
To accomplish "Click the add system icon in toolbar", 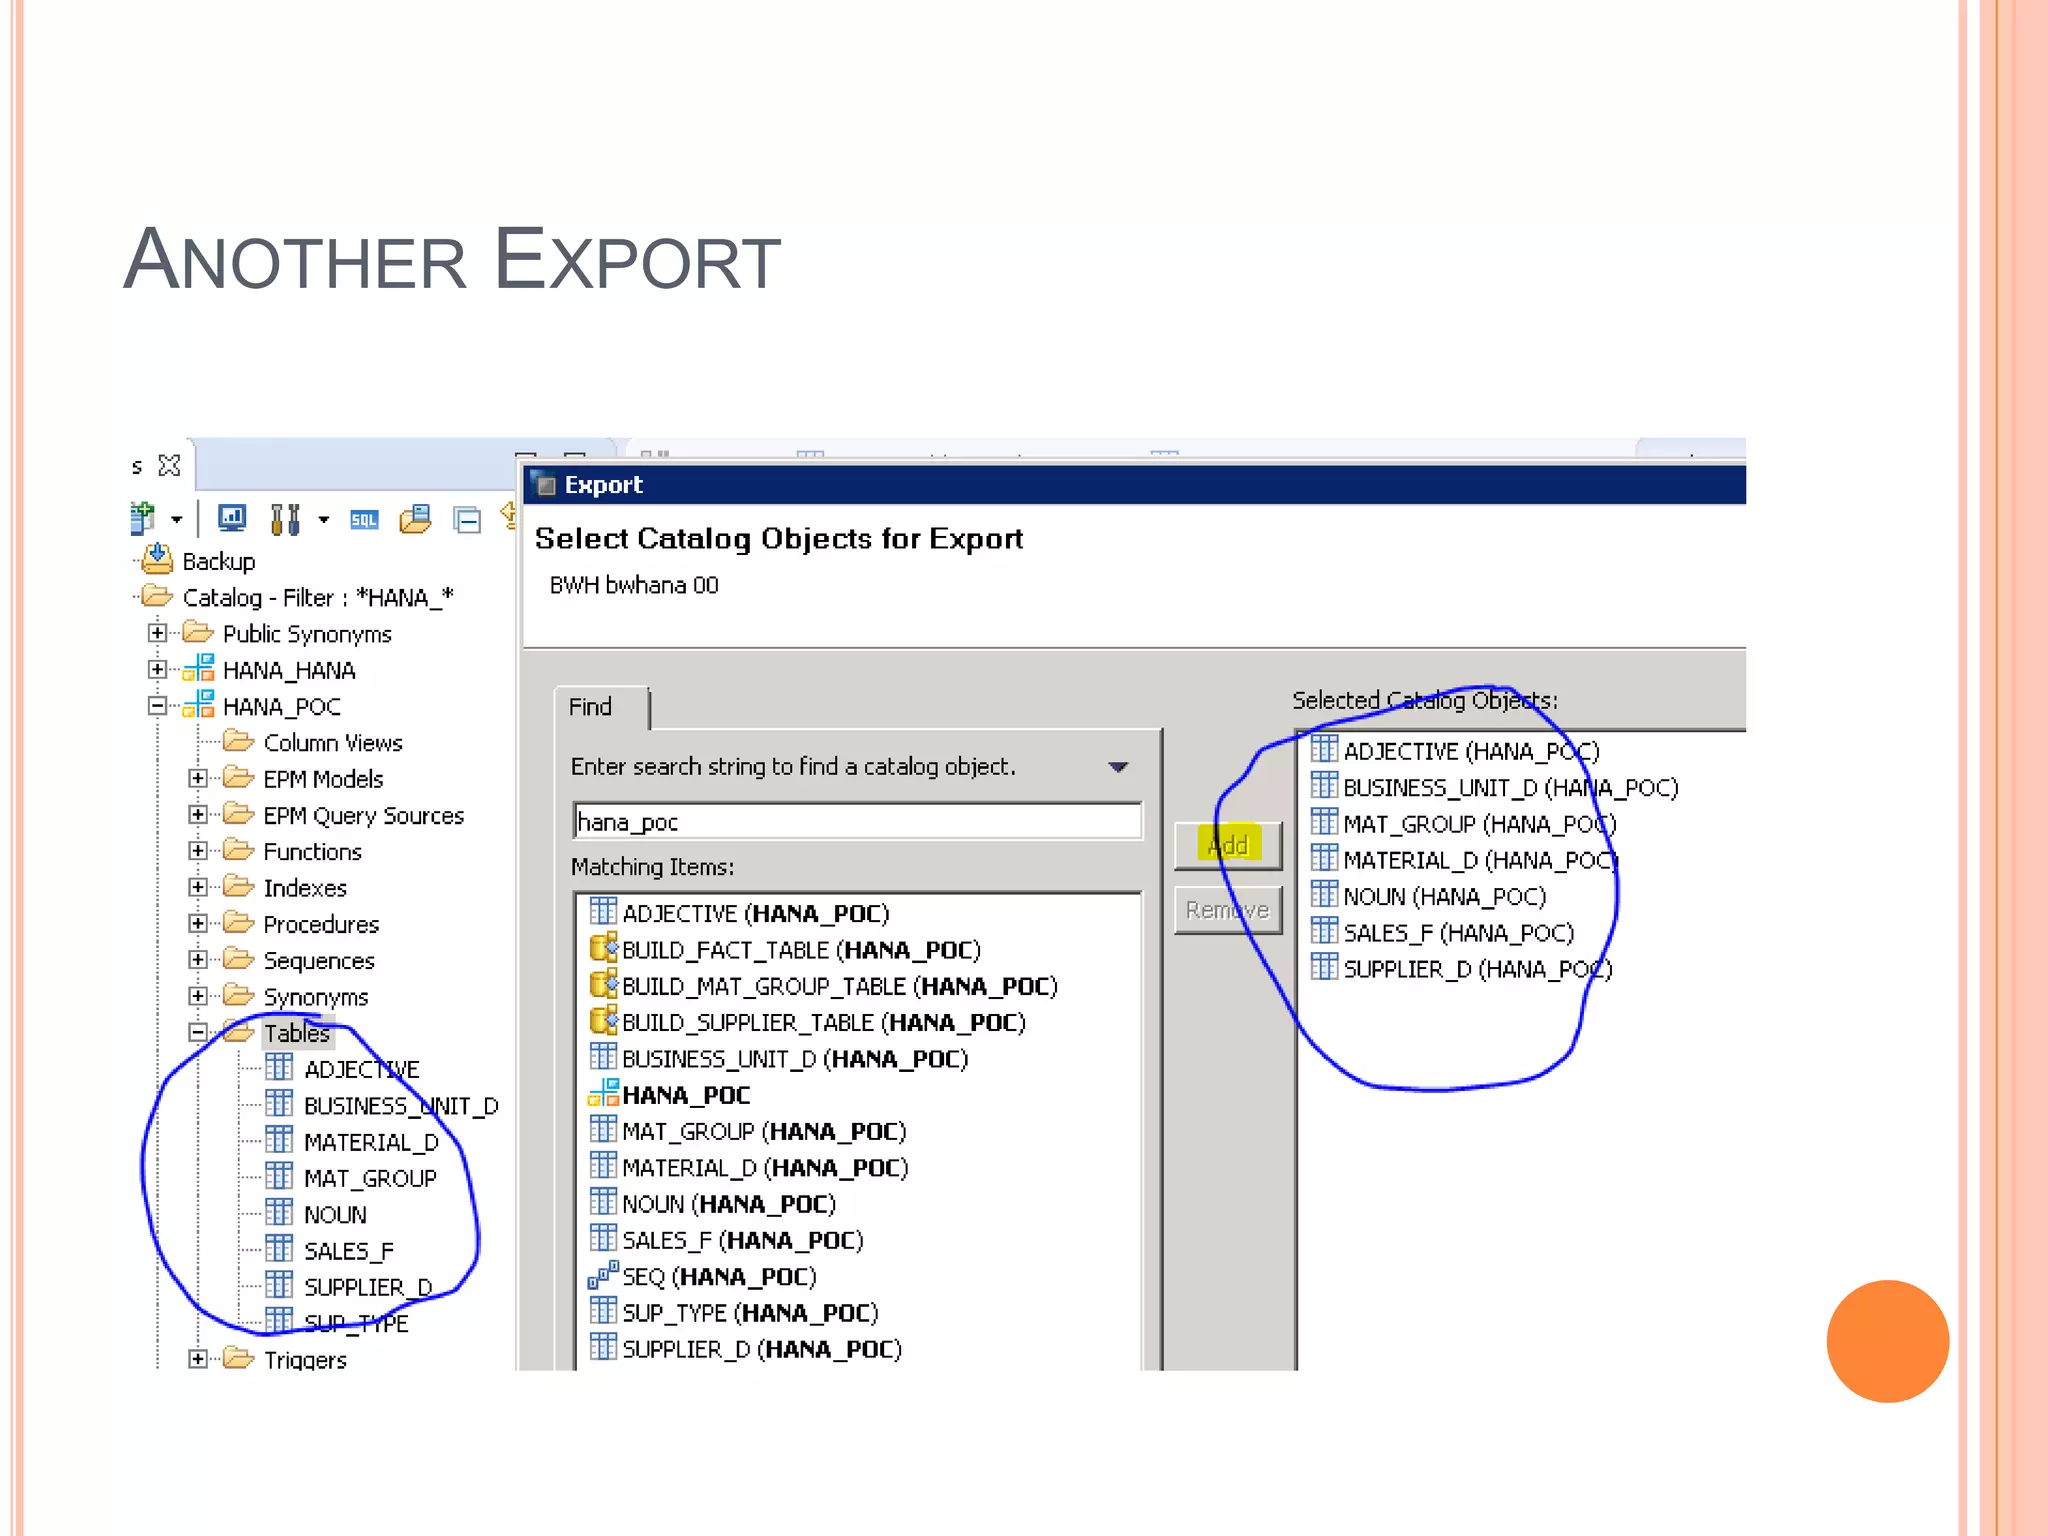I will tap(143, 518).
